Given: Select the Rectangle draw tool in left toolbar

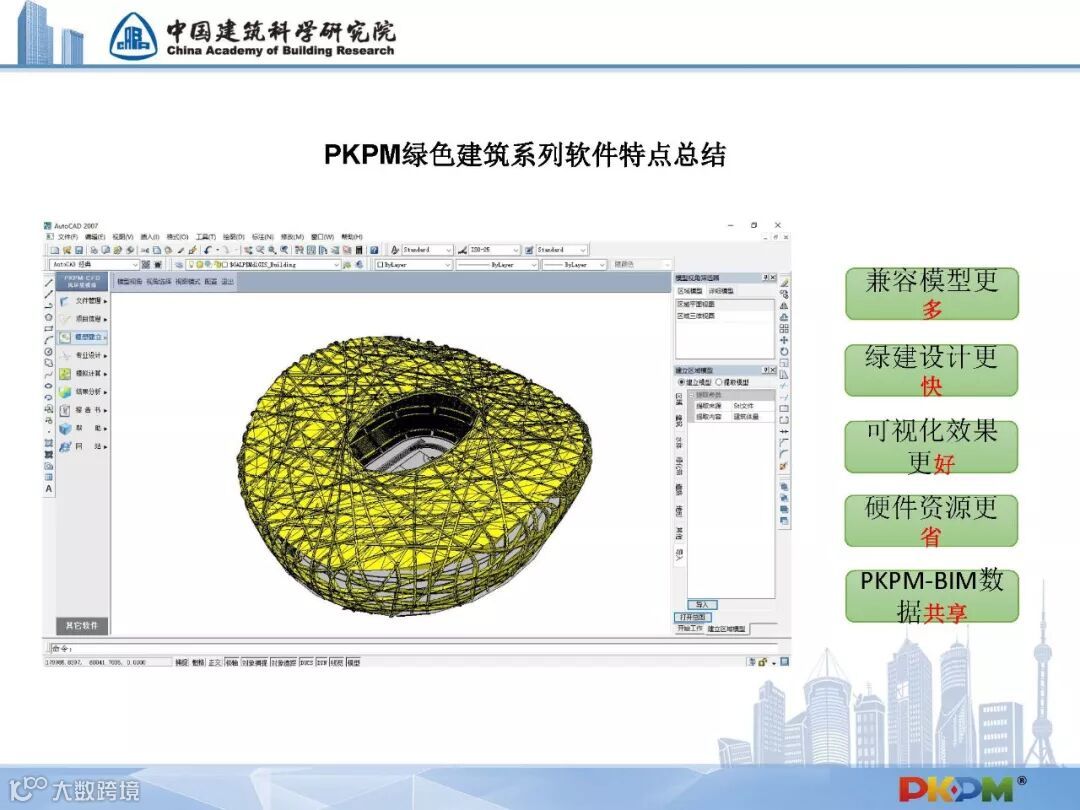Looking at the screenshot, I should click(48, 329).
